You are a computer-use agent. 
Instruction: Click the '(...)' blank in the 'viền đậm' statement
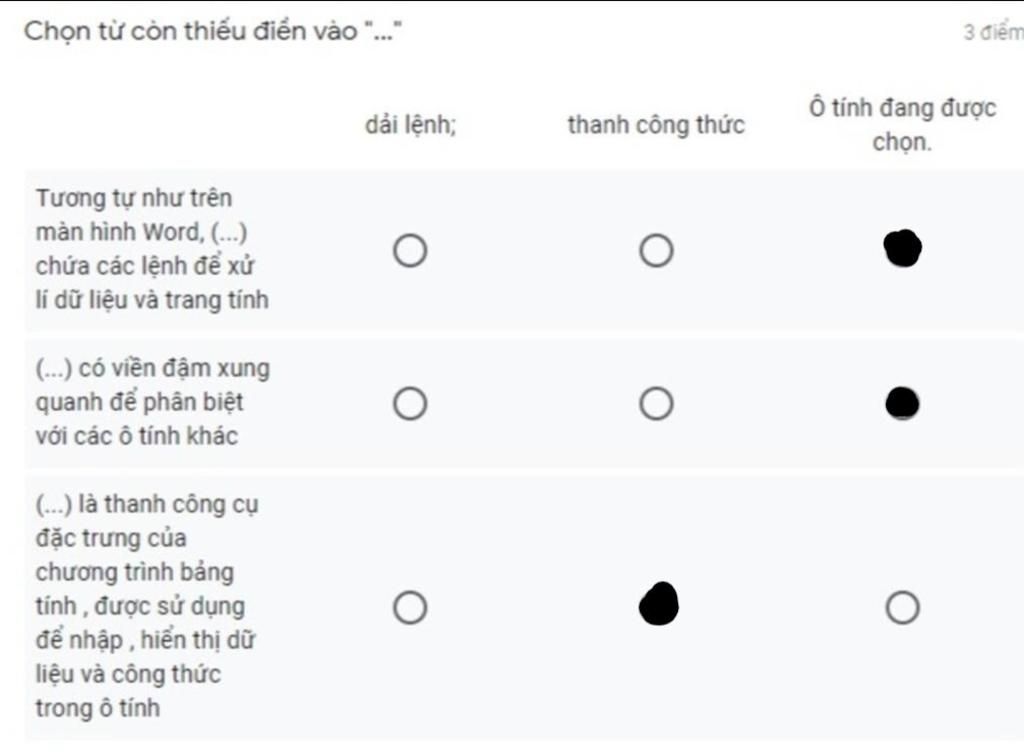coord(53,369)
